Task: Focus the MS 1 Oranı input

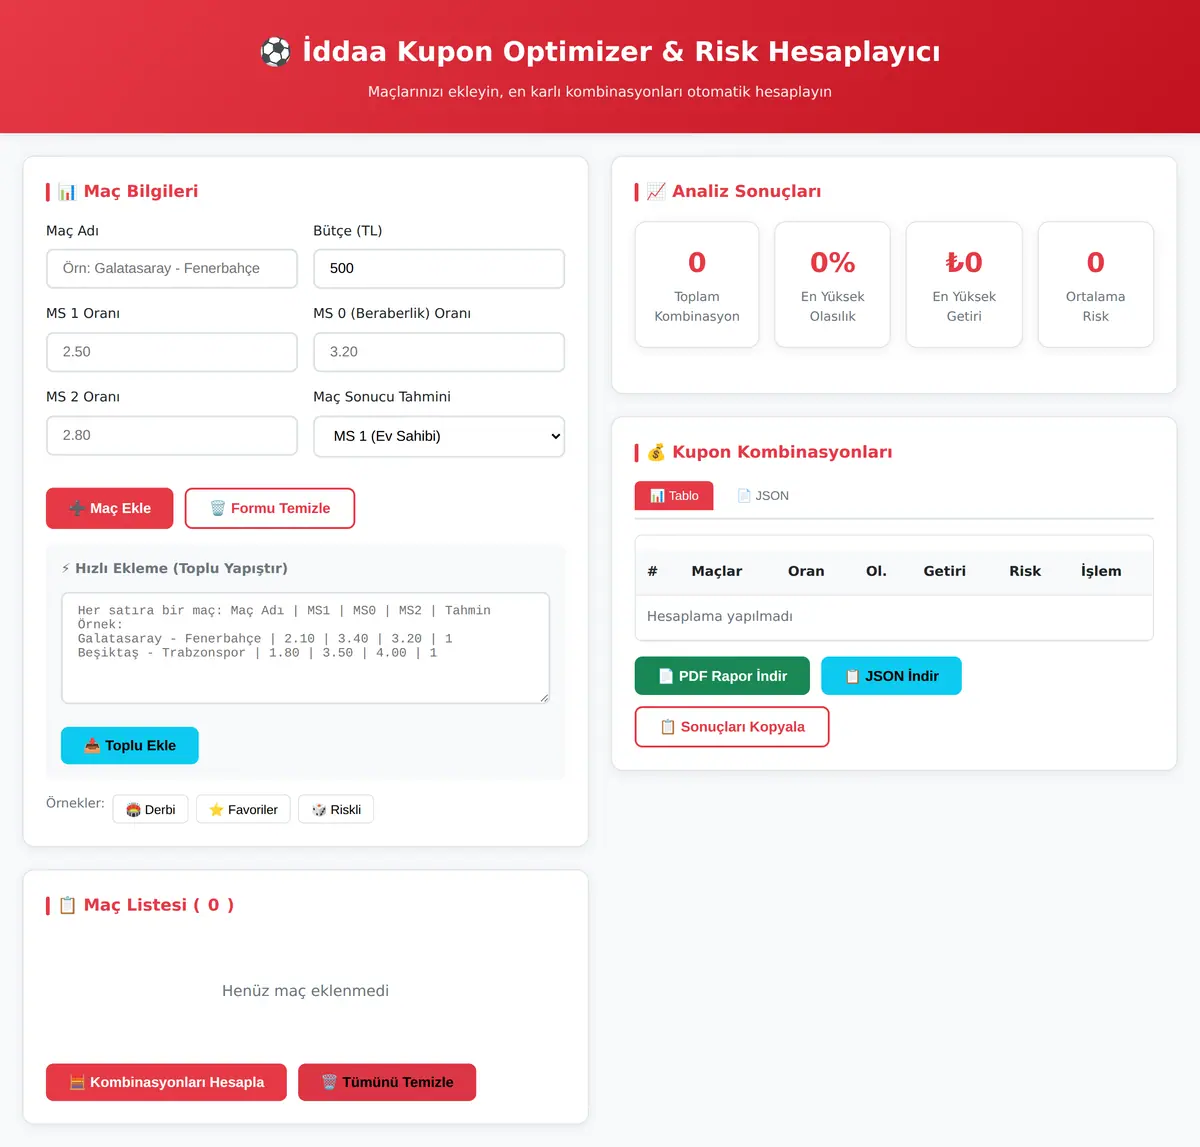Action: (172, 352)
